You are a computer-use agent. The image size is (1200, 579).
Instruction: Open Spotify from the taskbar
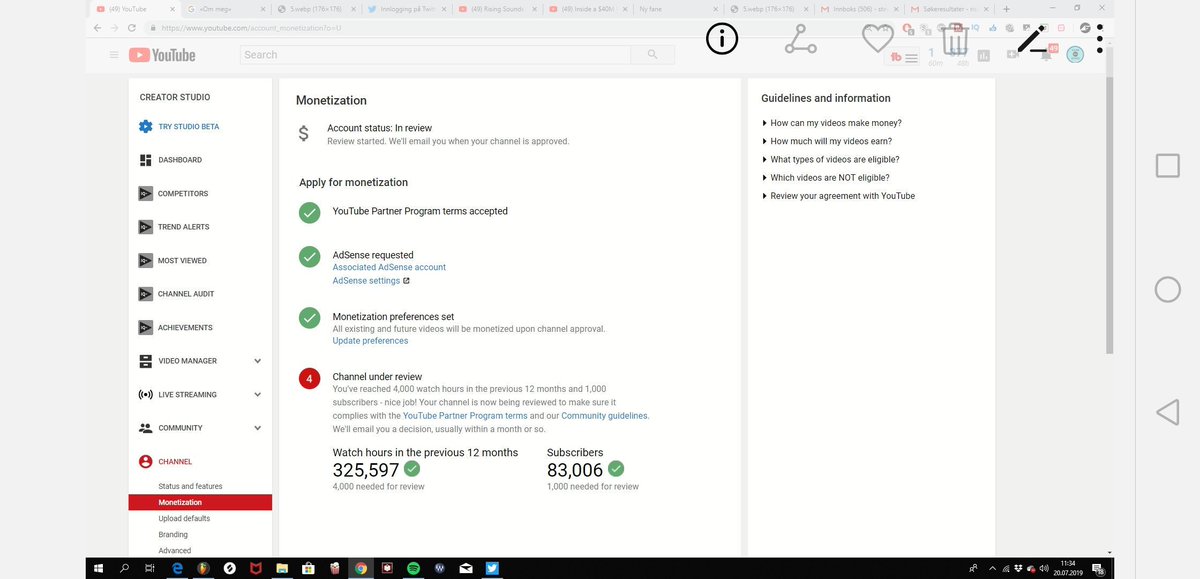click(413, 569)
